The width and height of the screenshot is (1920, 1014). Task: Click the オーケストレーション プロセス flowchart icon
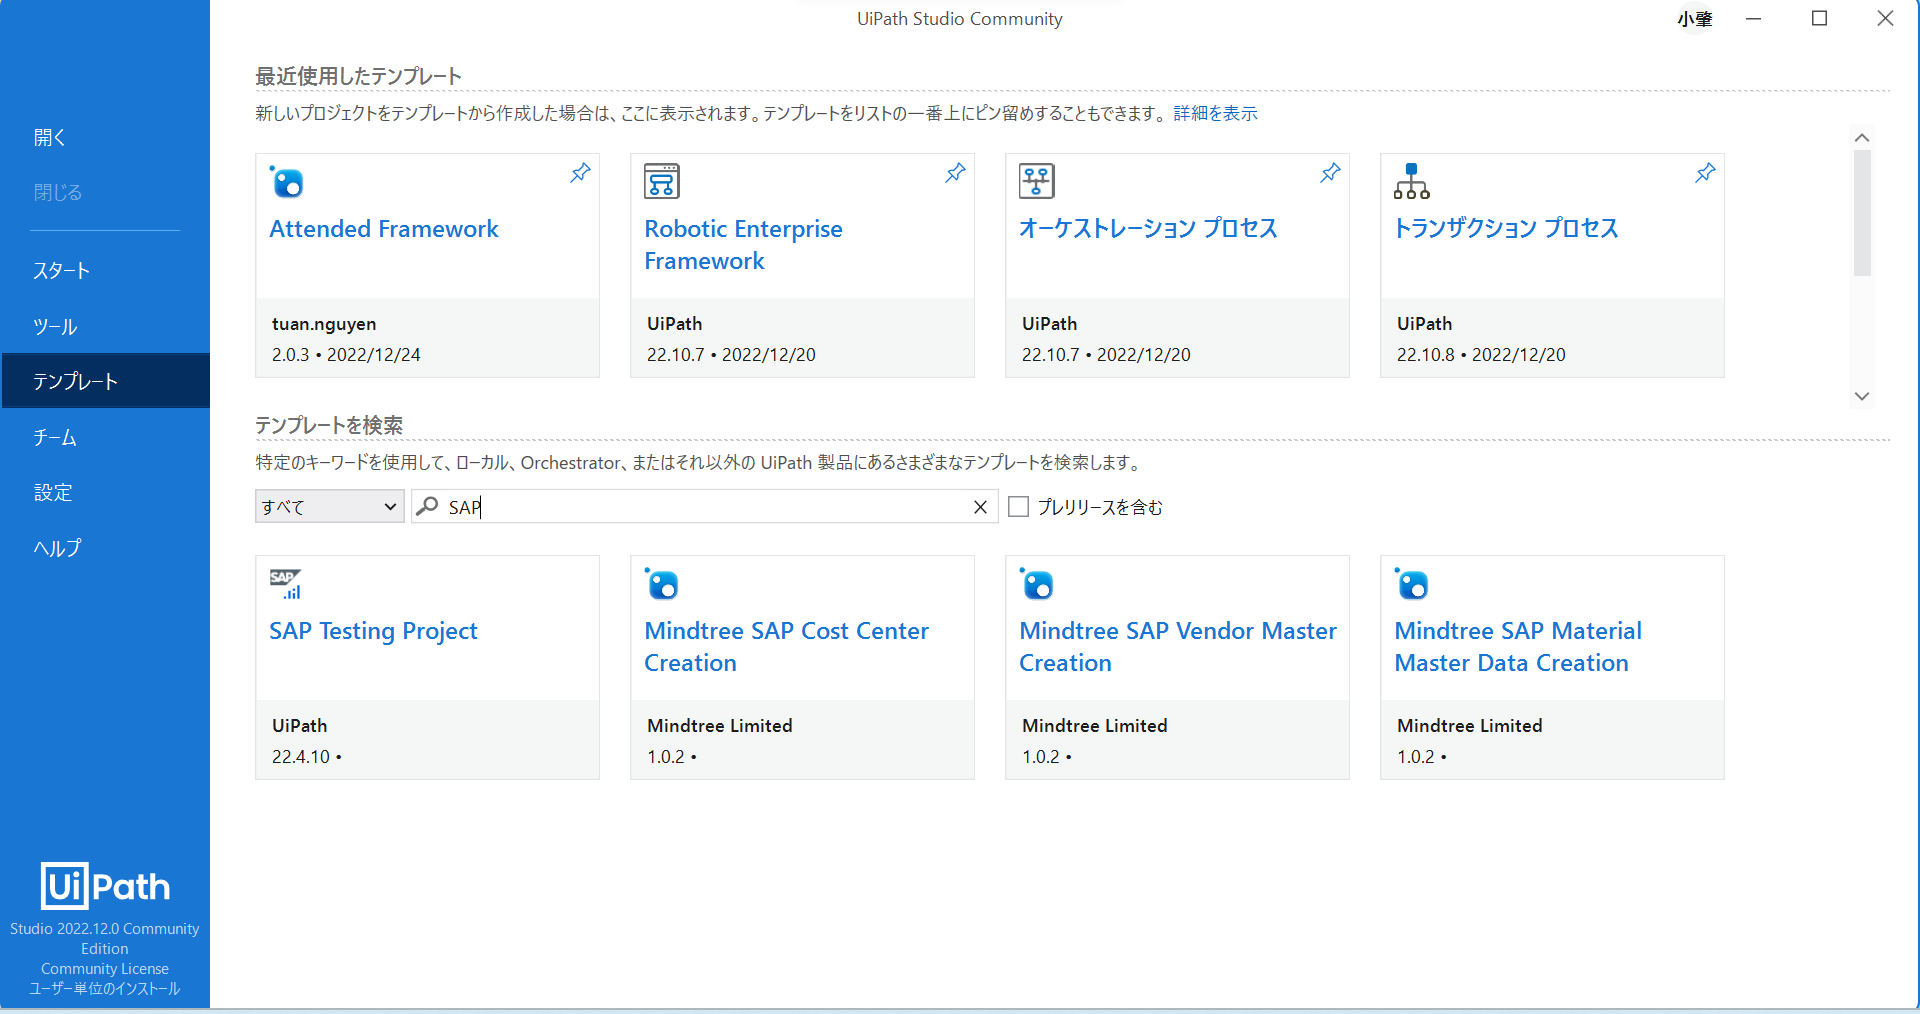[x=1037, y=181]
